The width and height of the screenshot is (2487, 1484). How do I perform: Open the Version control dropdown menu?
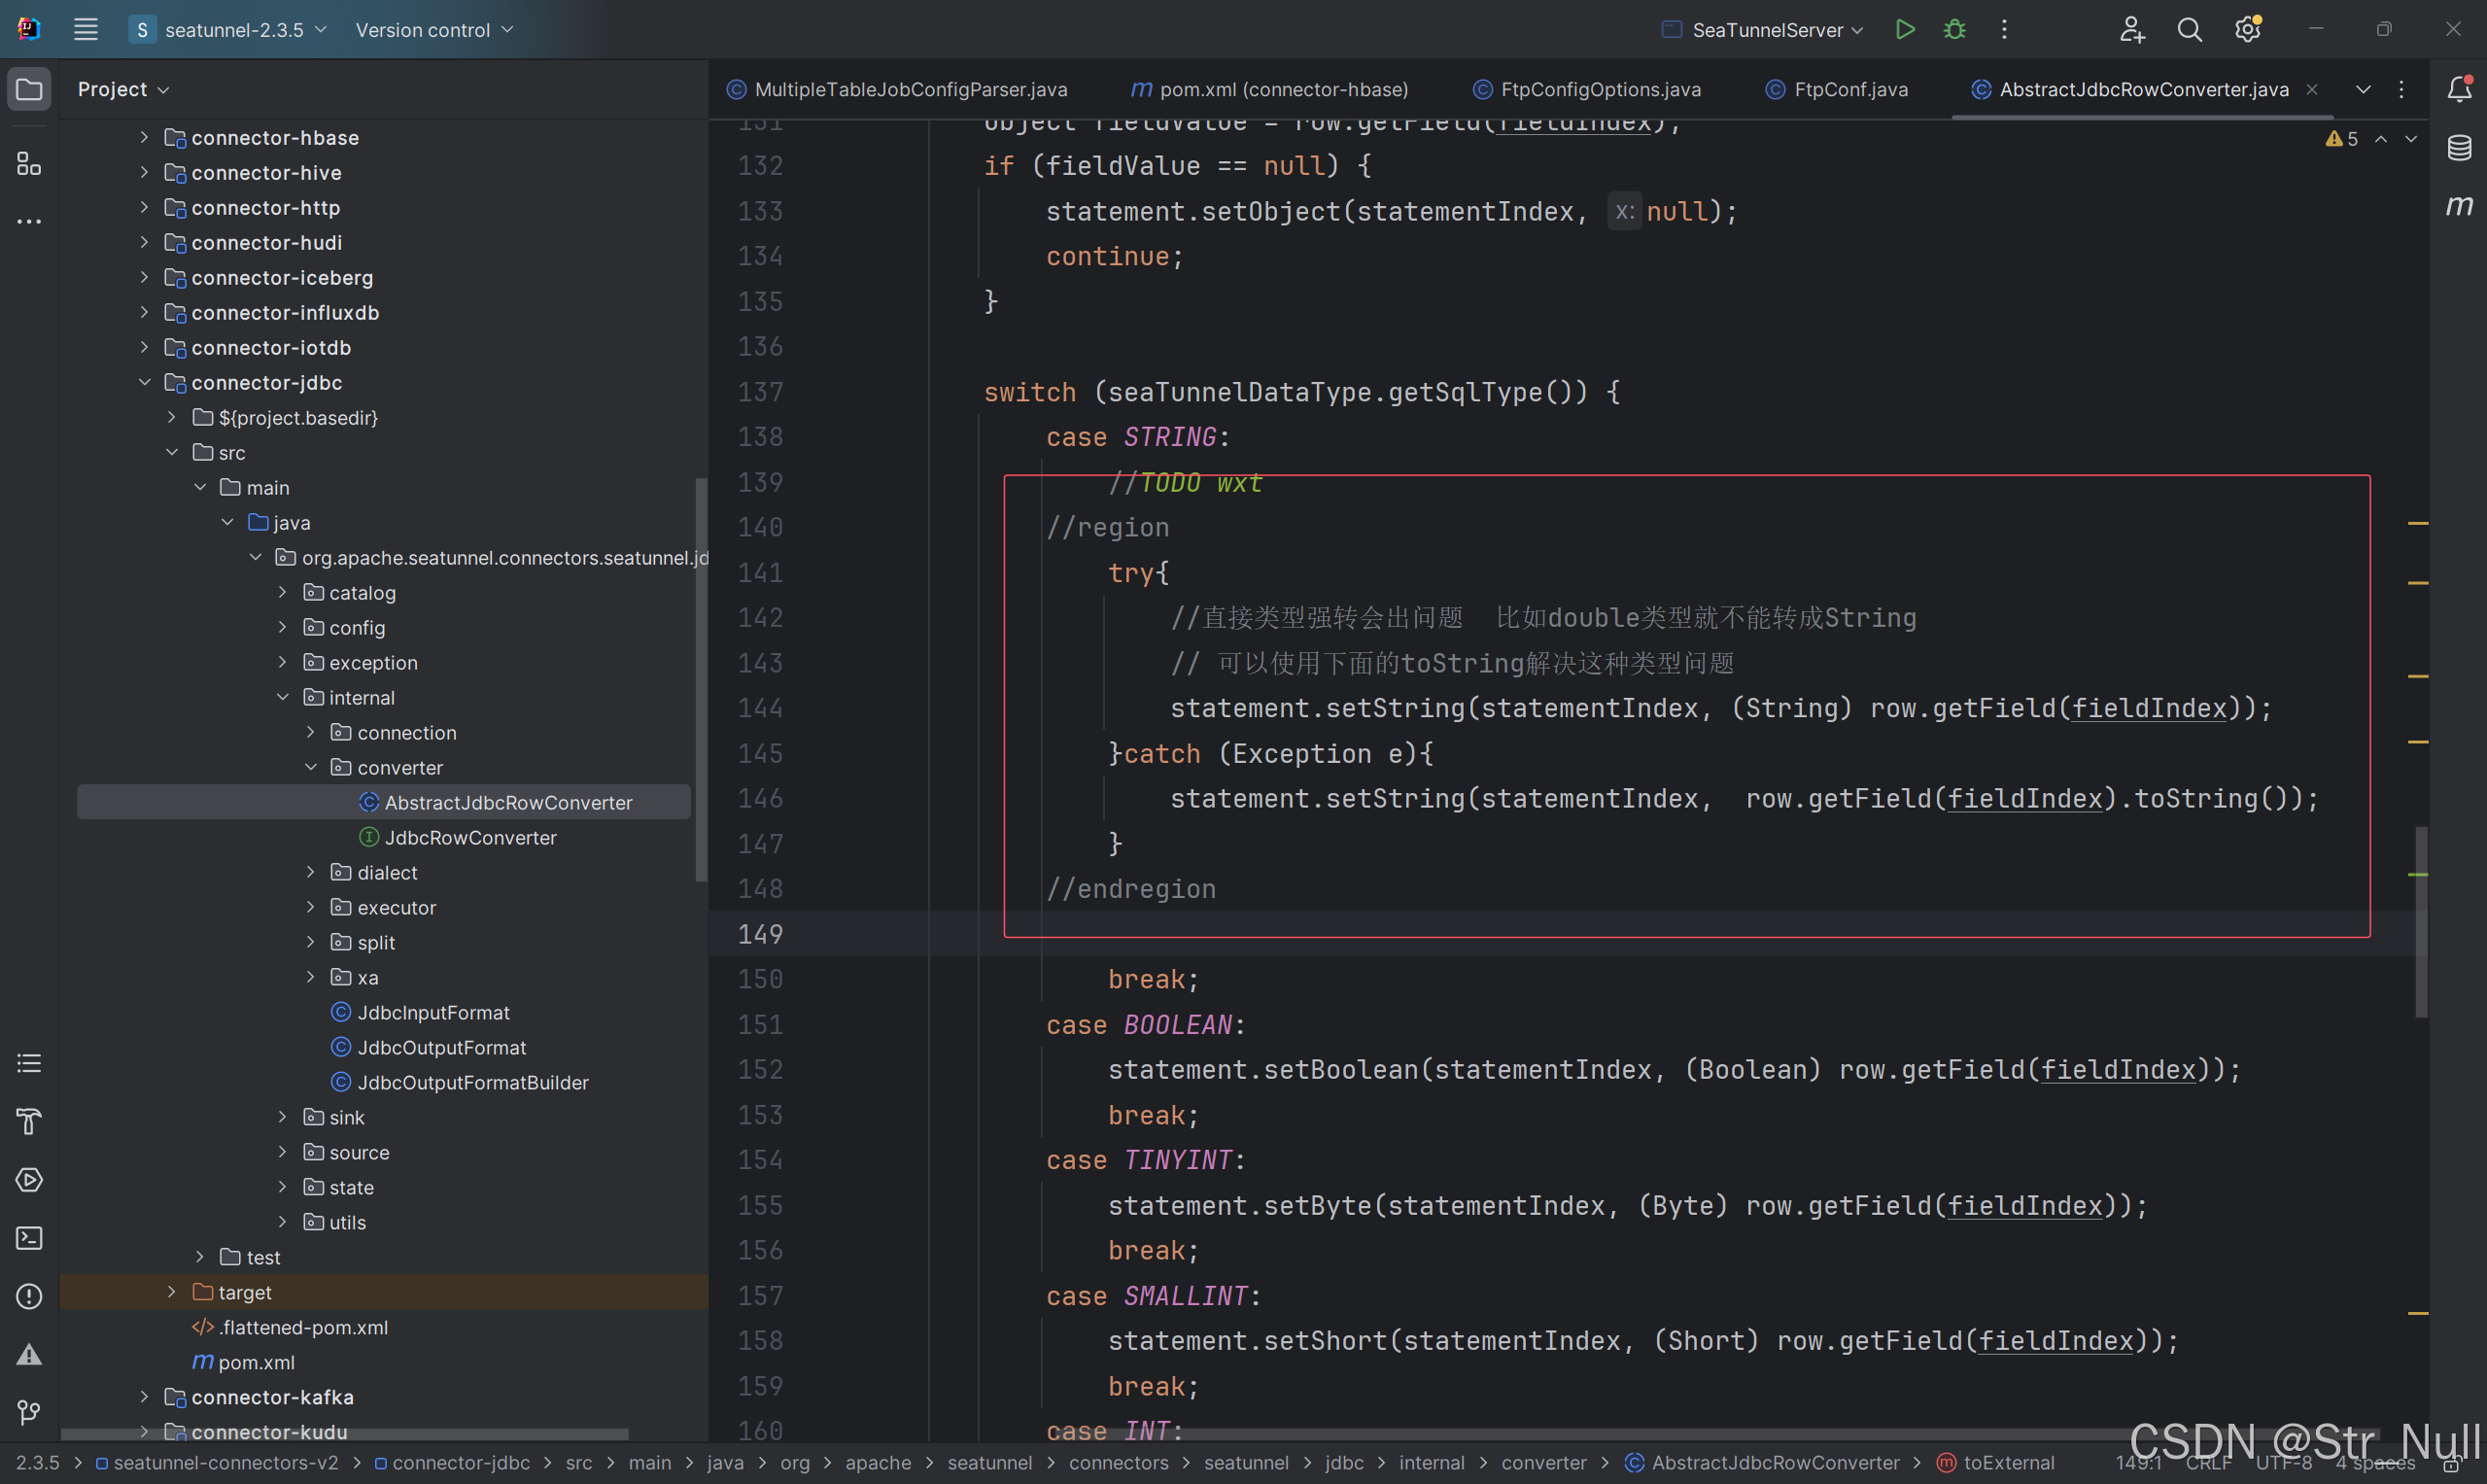coord(434,30)
